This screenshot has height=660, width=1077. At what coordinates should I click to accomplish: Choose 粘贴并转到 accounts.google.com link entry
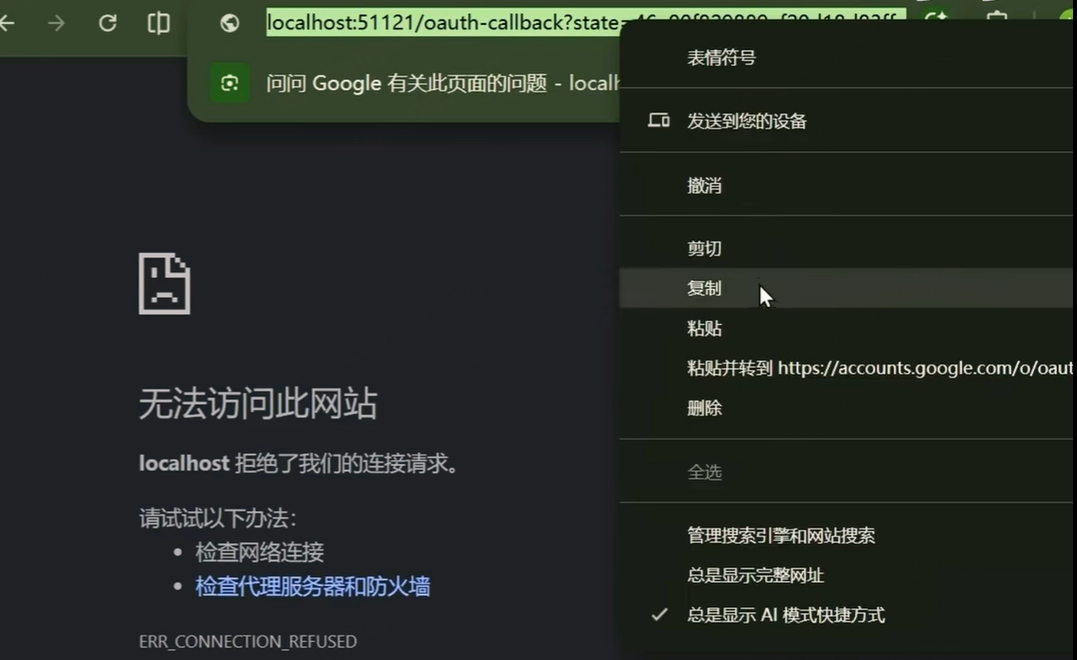(x=846, y=368)
